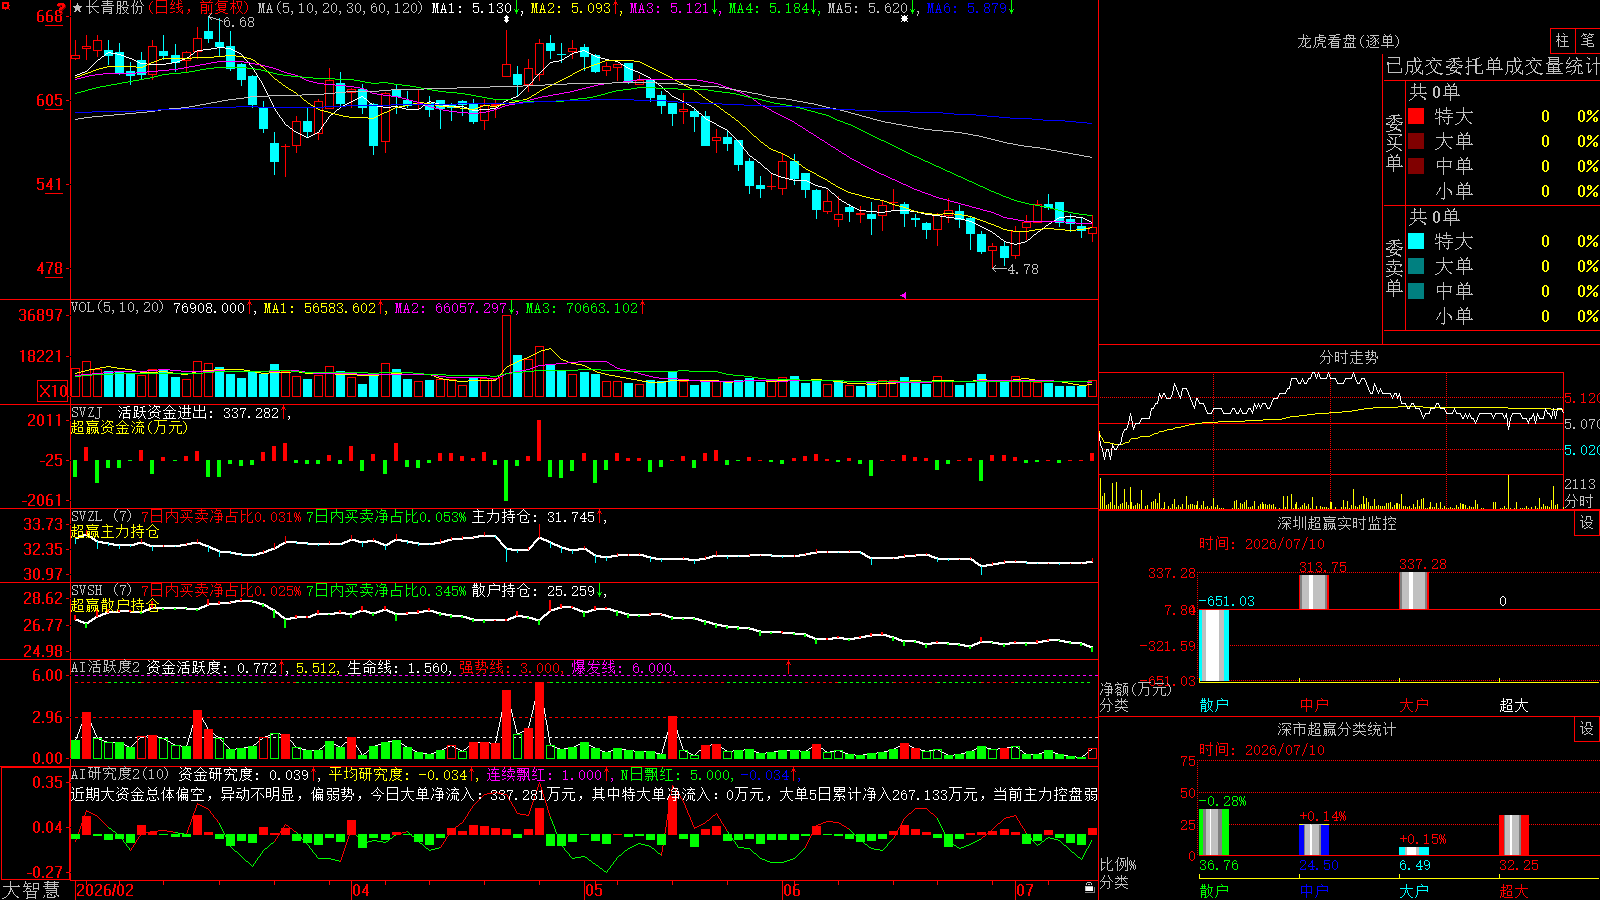Click the 龙虎看盘(逐单) panel title

(x=1348, y=41)
